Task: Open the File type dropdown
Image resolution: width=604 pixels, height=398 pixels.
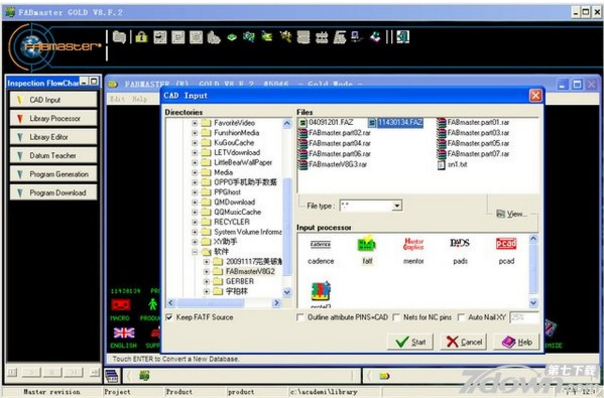Action: [397, 206]
